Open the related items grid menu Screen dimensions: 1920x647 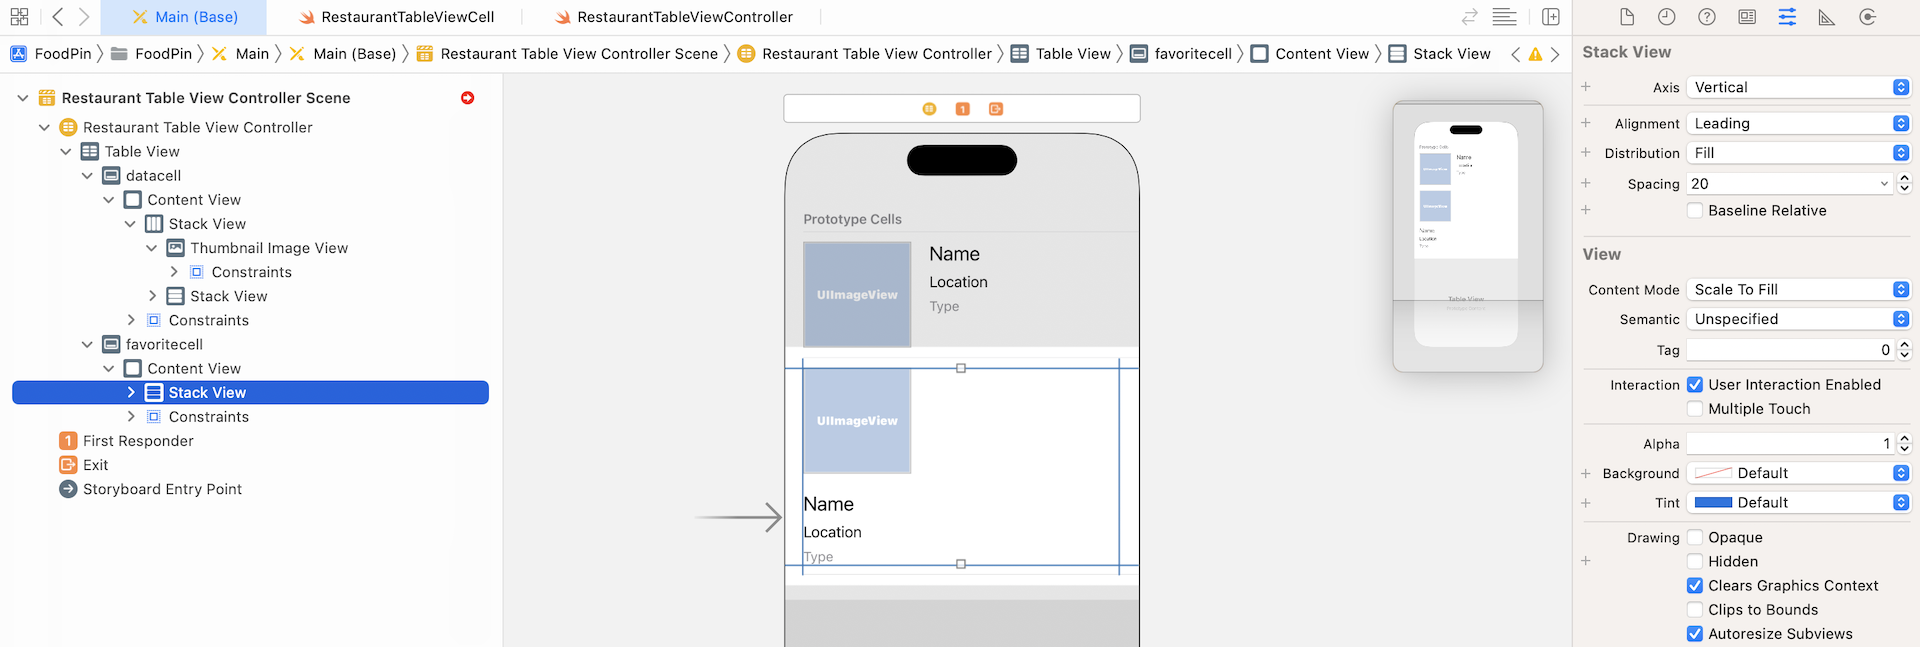(x=19, y=17)
